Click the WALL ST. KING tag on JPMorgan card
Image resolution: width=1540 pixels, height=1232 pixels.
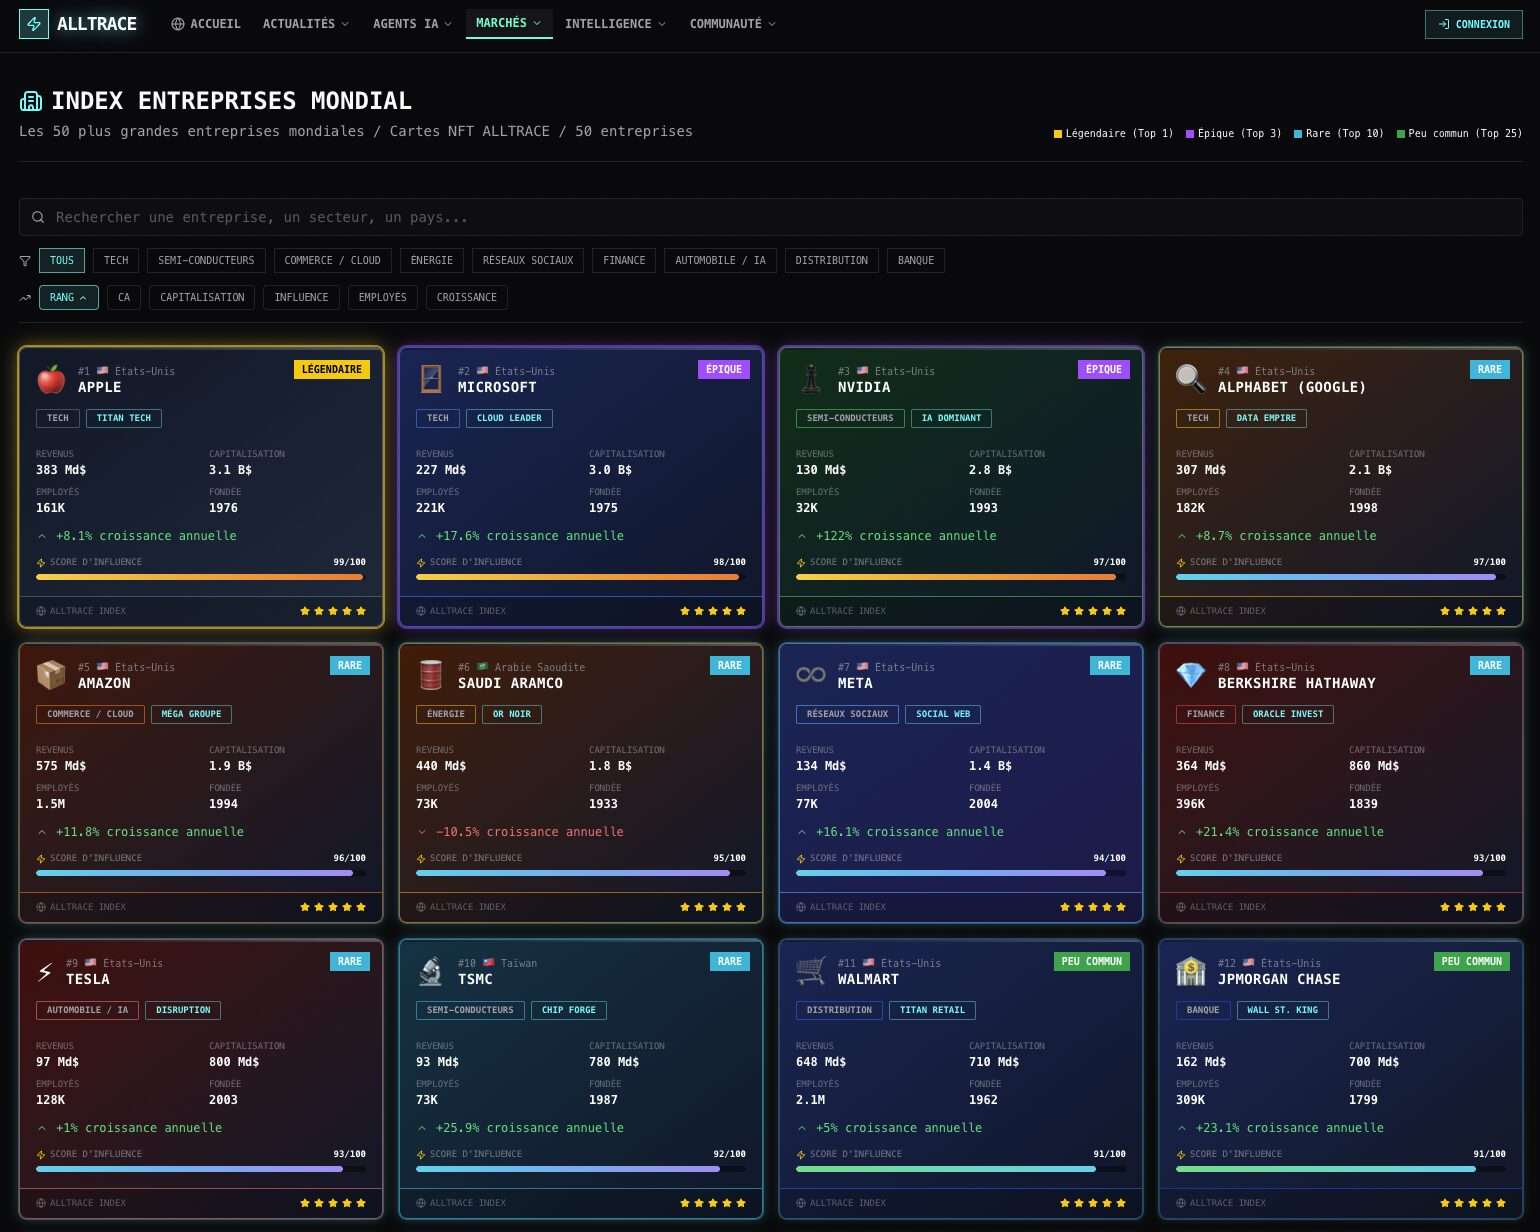coord(1283,1011)
